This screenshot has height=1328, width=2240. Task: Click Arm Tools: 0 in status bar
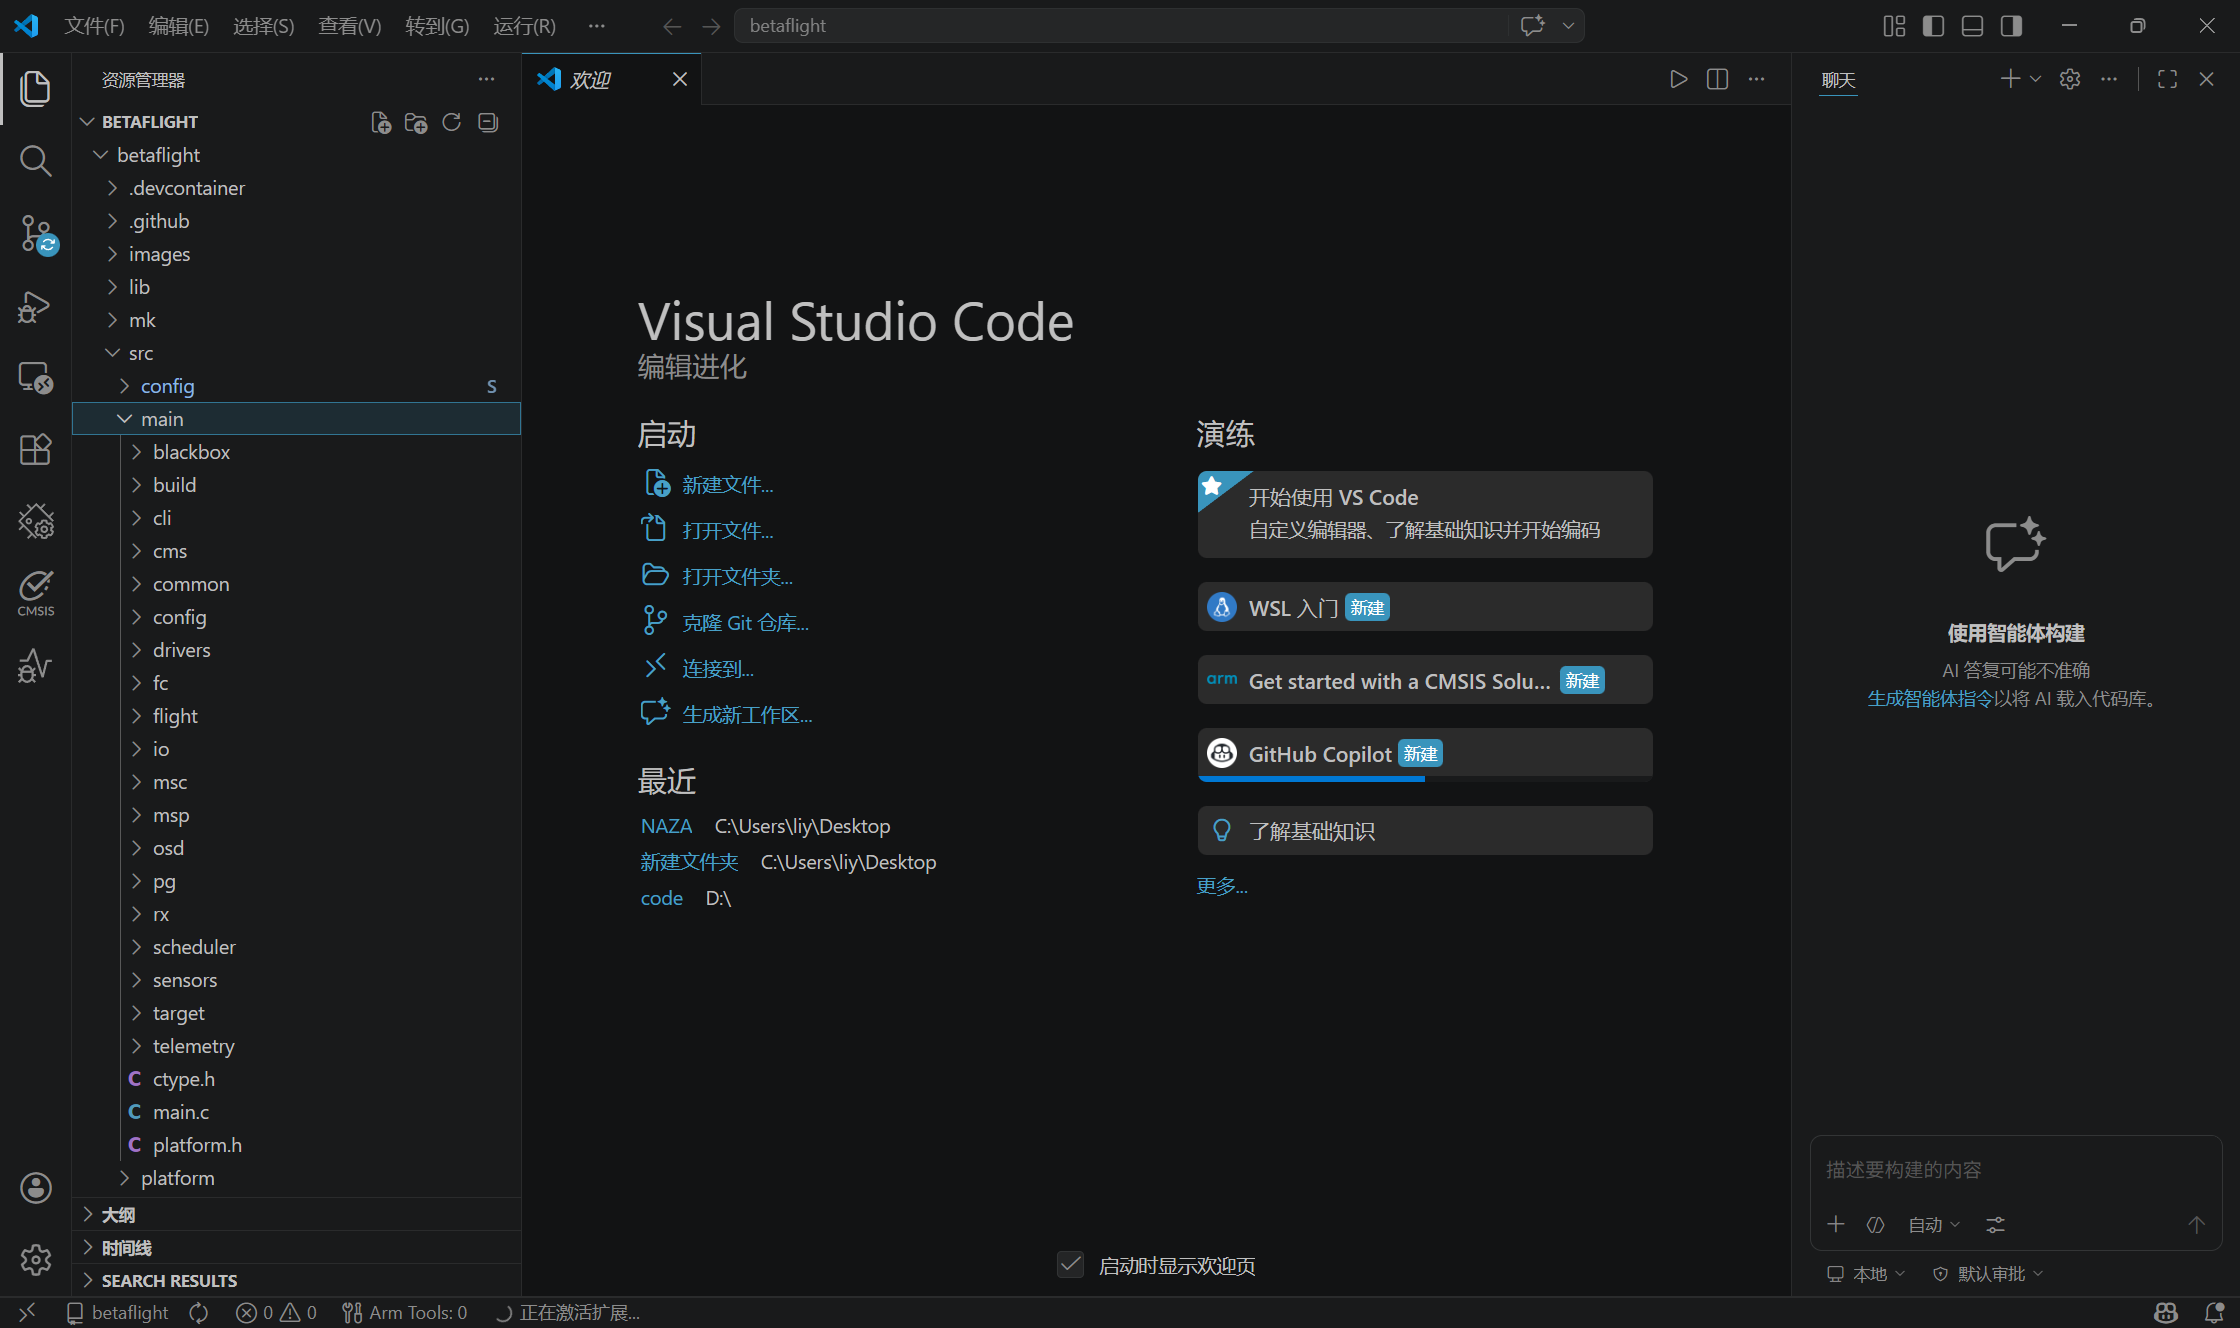coord(405,1312)
